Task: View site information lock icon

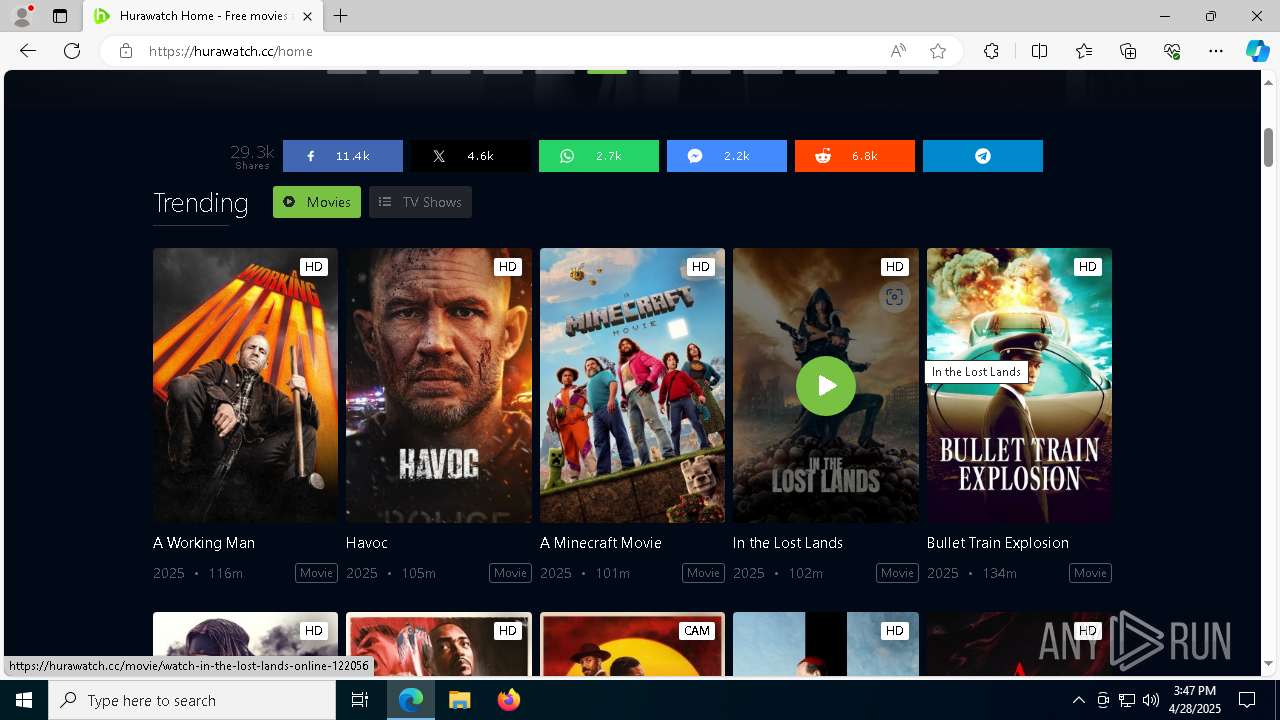Action: pyautogui.click(x=126, y=51)
